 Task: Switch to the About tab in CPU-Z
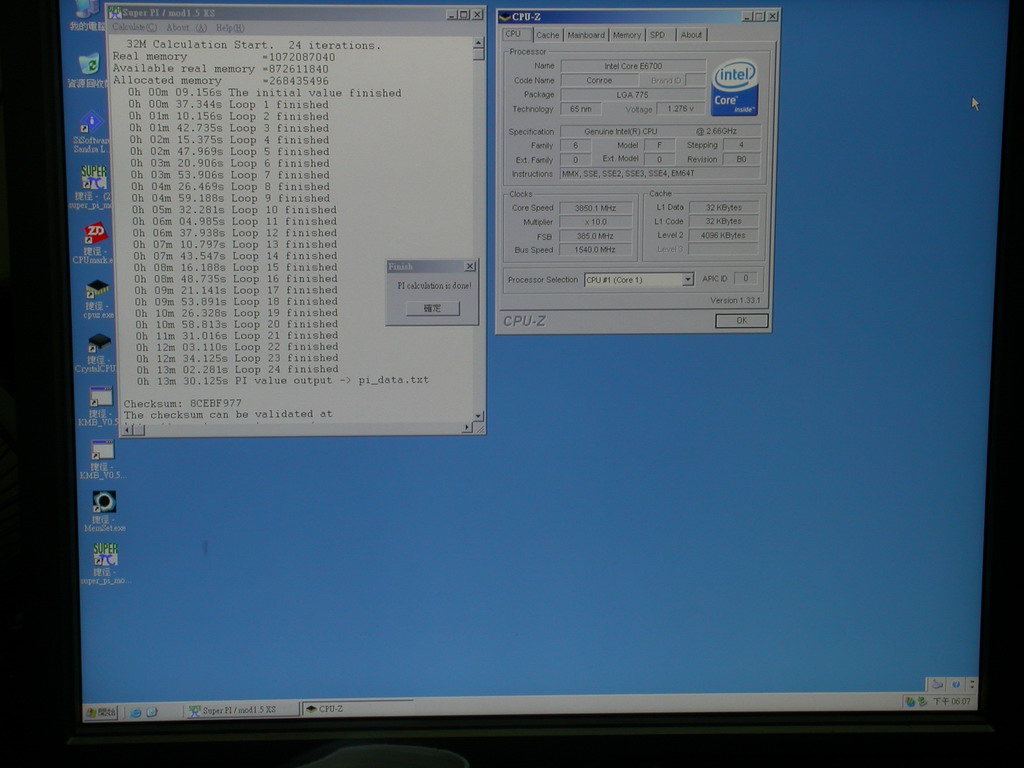coord(690,35)
